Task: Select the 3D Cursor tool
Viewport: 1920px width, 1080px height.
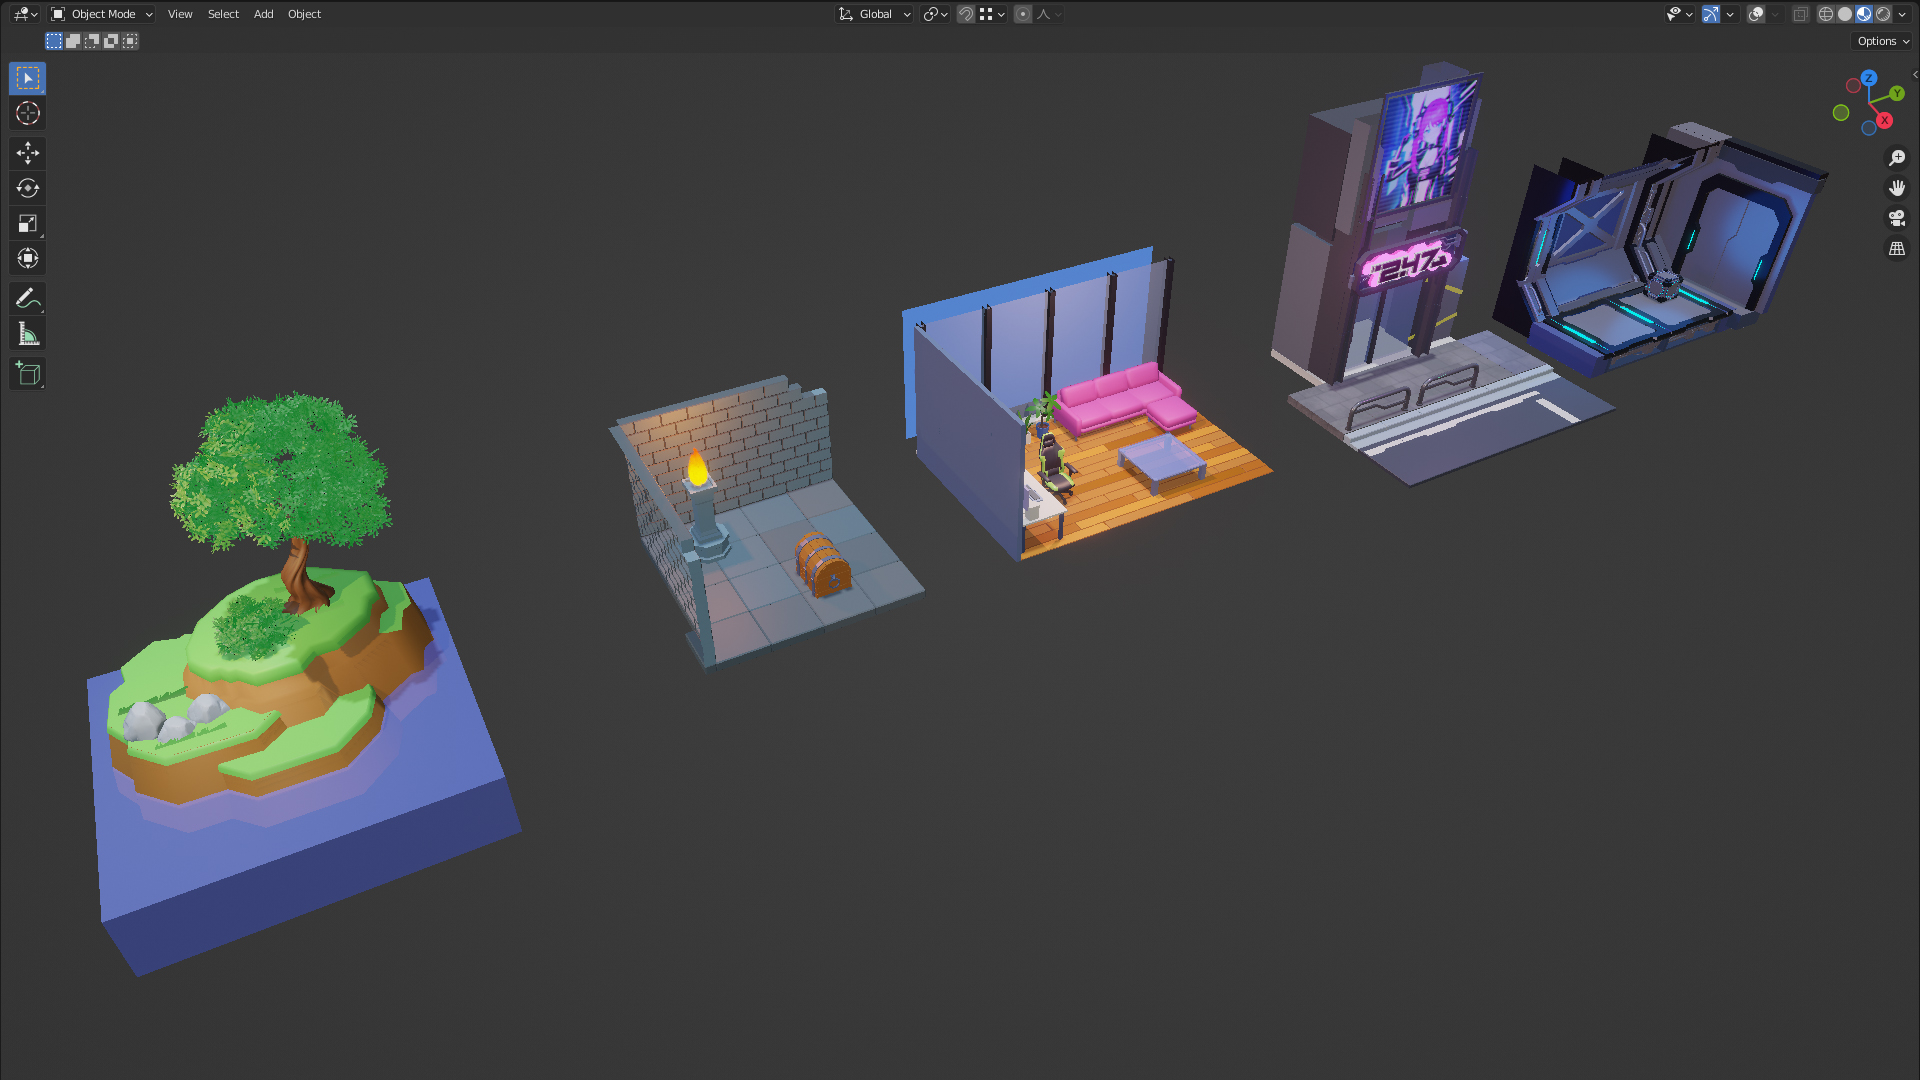Action: click(x=28, y=113)
